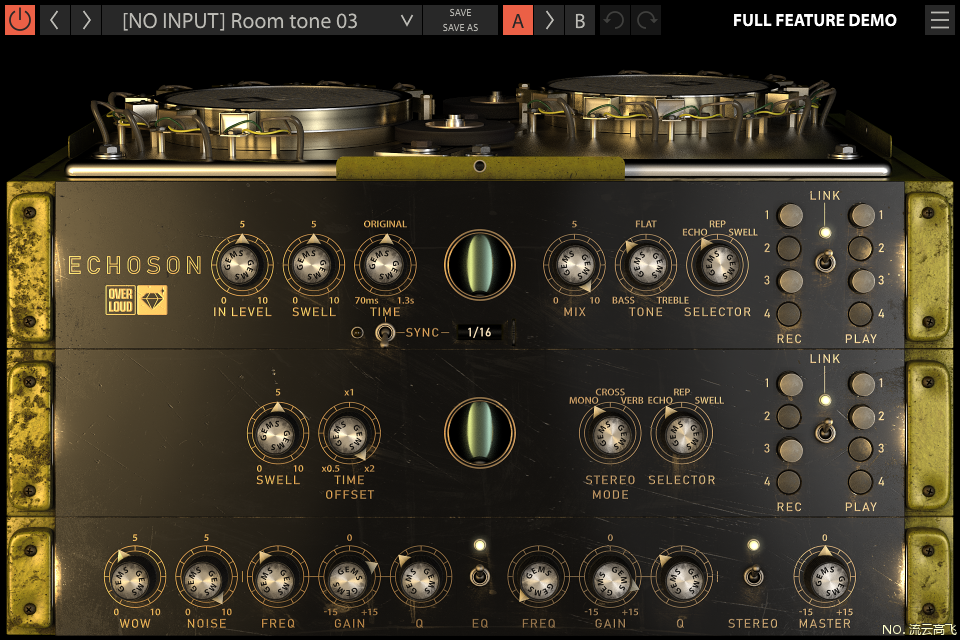Toggle lower unit REC head 4
The image size is (960, 640).
click(789, 483)
